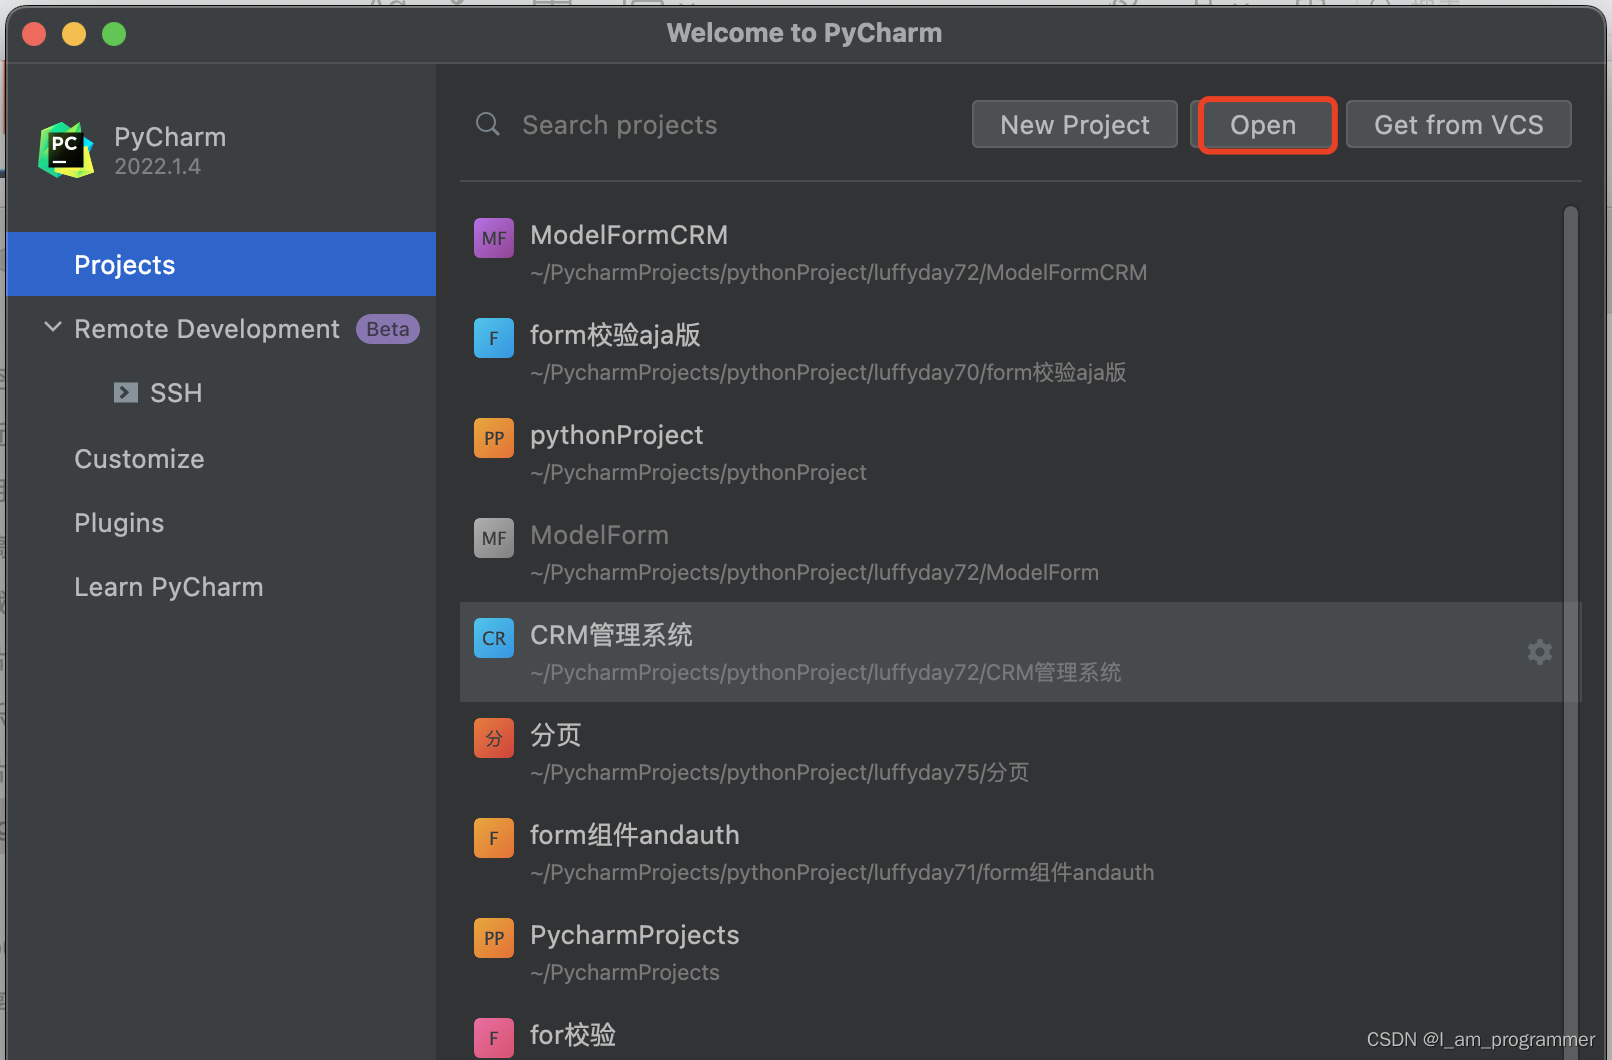Screen dimensions: 1612x1060
Task: Click the search magnifier icon
Action: [487, 124]
